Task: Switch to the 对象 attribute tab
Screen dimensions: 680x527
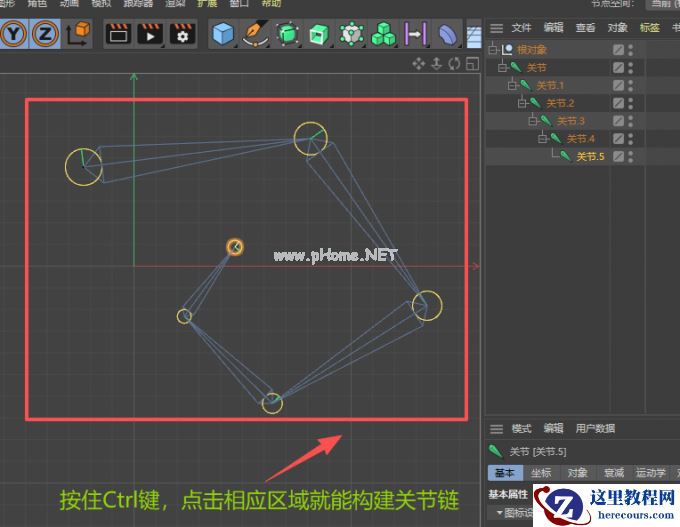Action: (578, 473)
